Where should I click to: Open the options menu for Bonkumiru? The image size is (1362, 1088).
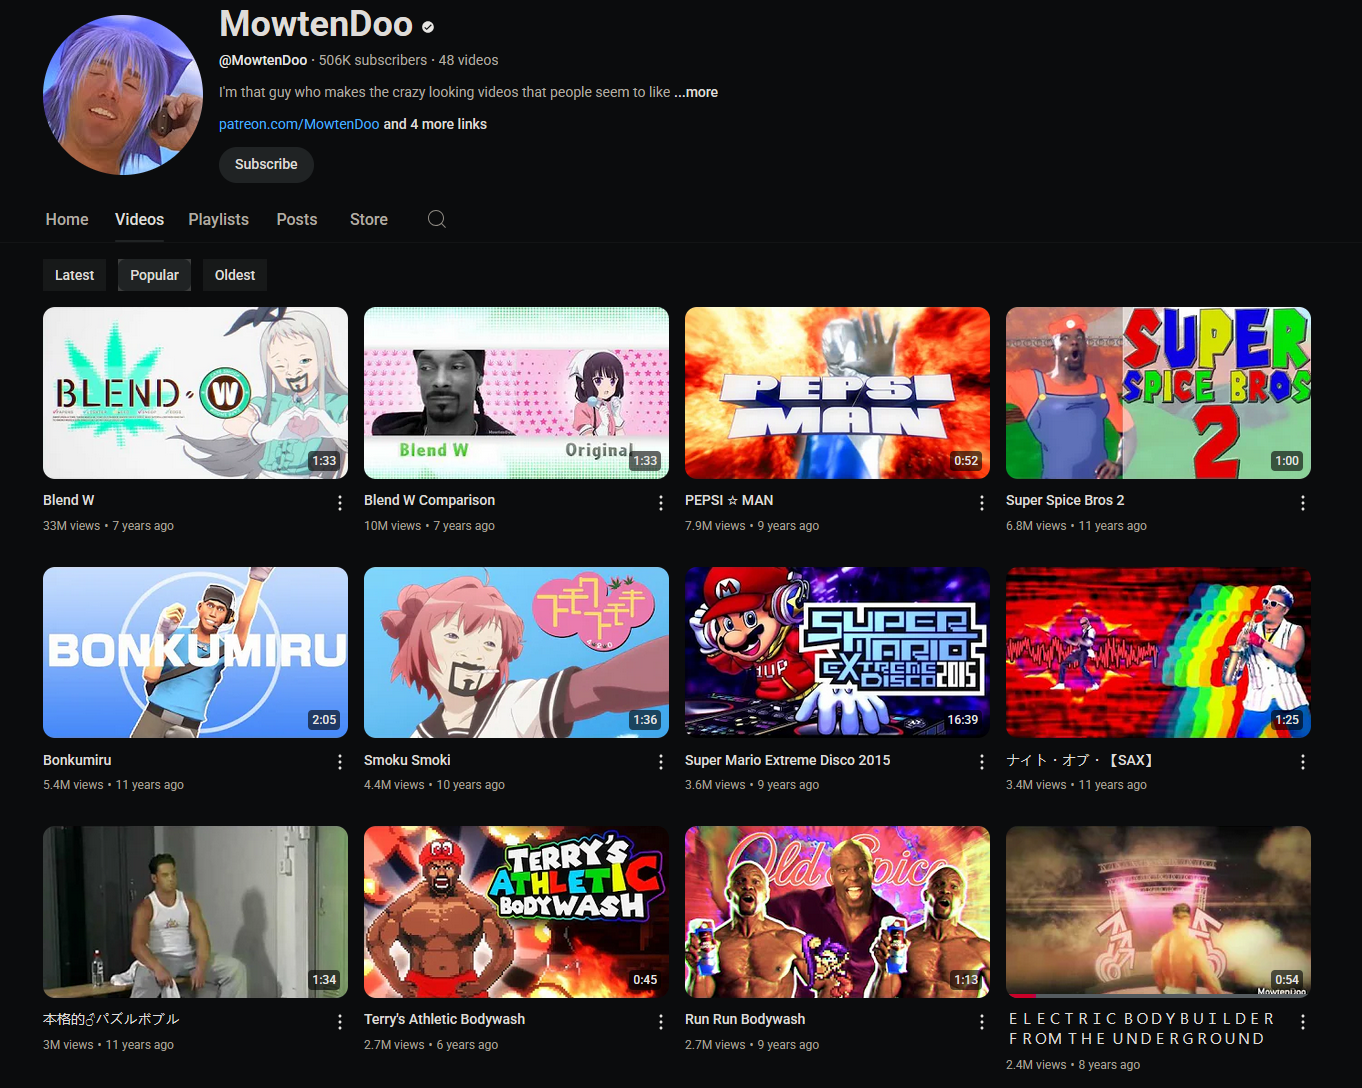pyautogui.click(x=340, y=762)
